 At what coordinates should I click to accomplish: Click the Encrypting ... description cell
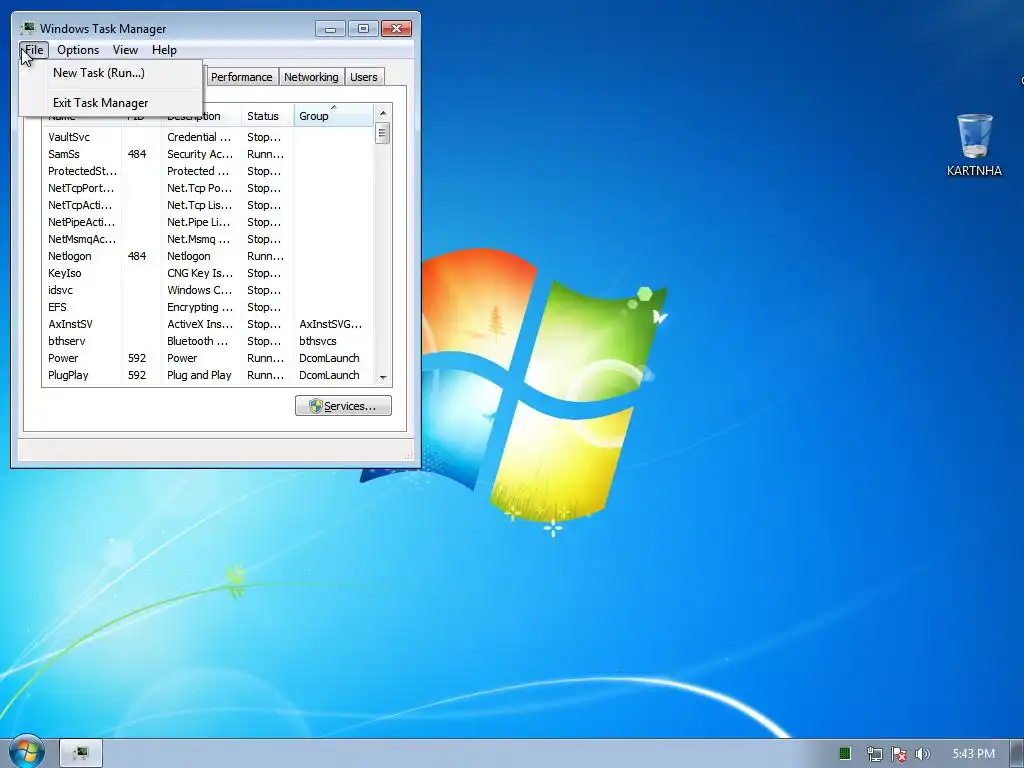pyautogui.click(x=200, y=307)
